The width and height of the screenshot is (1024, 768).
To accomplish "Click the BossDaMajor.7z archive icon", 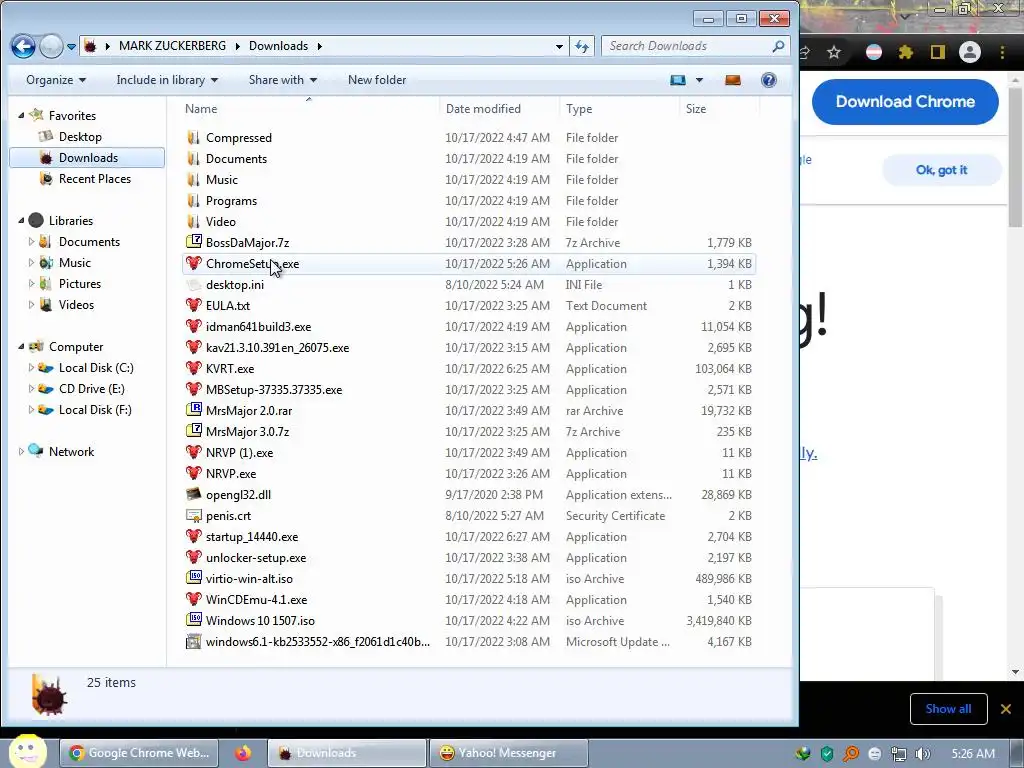I will [193, 242].
